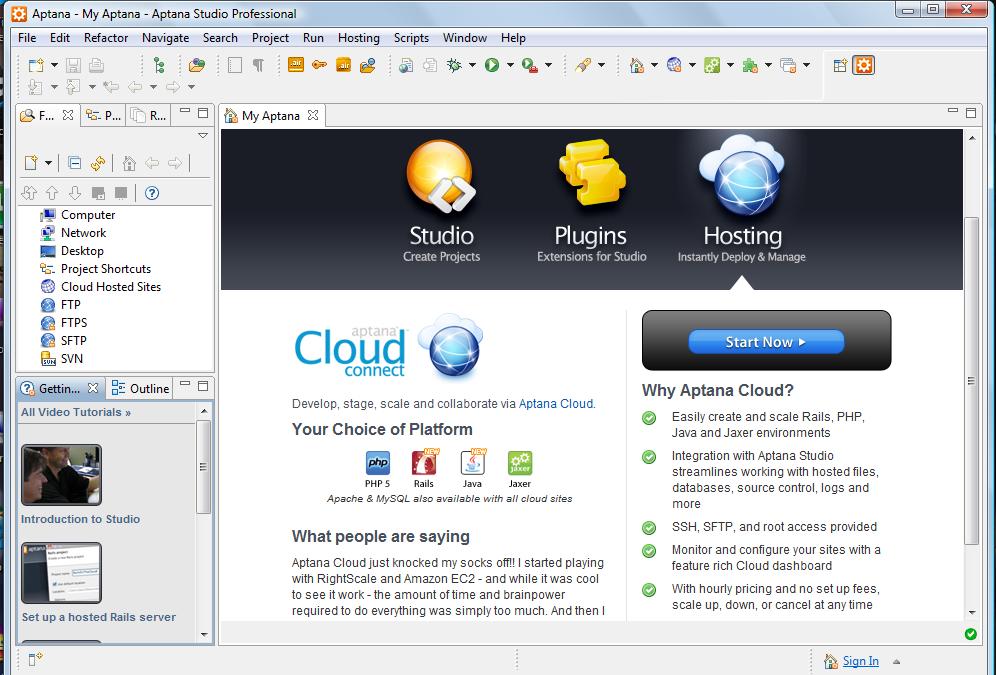
Task: Click the green Run play button
Action: [492, 65]
